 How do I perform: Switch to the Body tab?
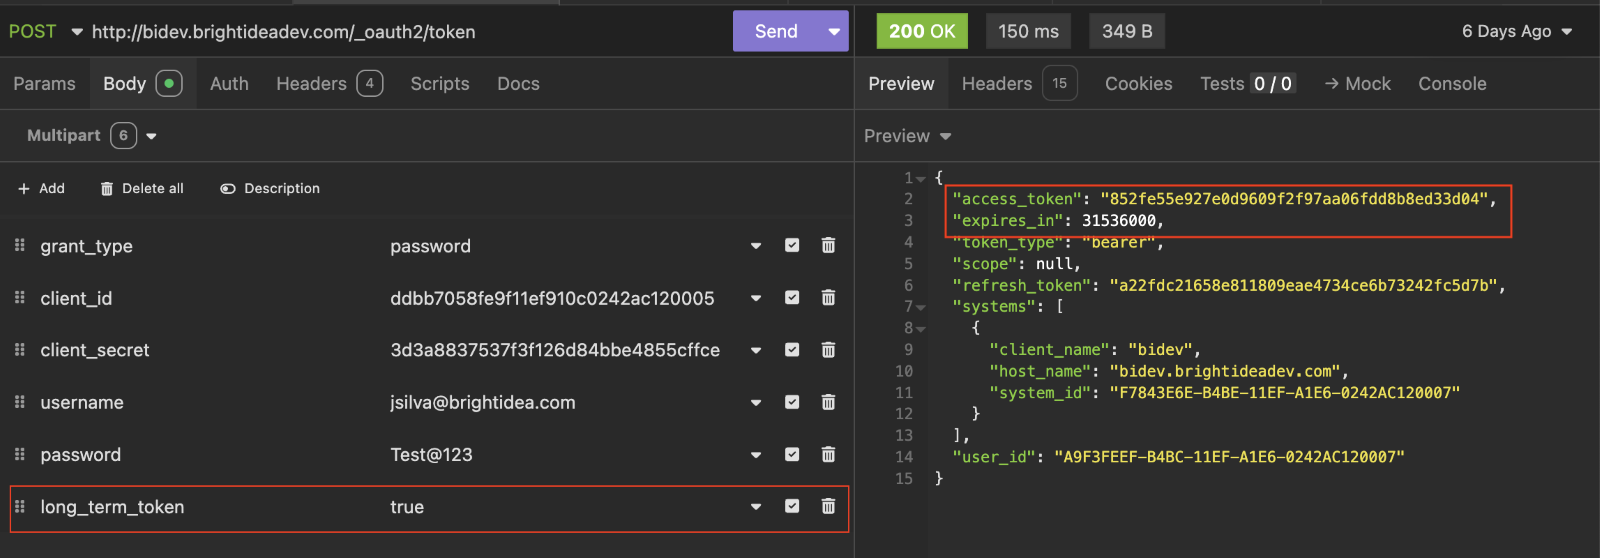[142, 84]
